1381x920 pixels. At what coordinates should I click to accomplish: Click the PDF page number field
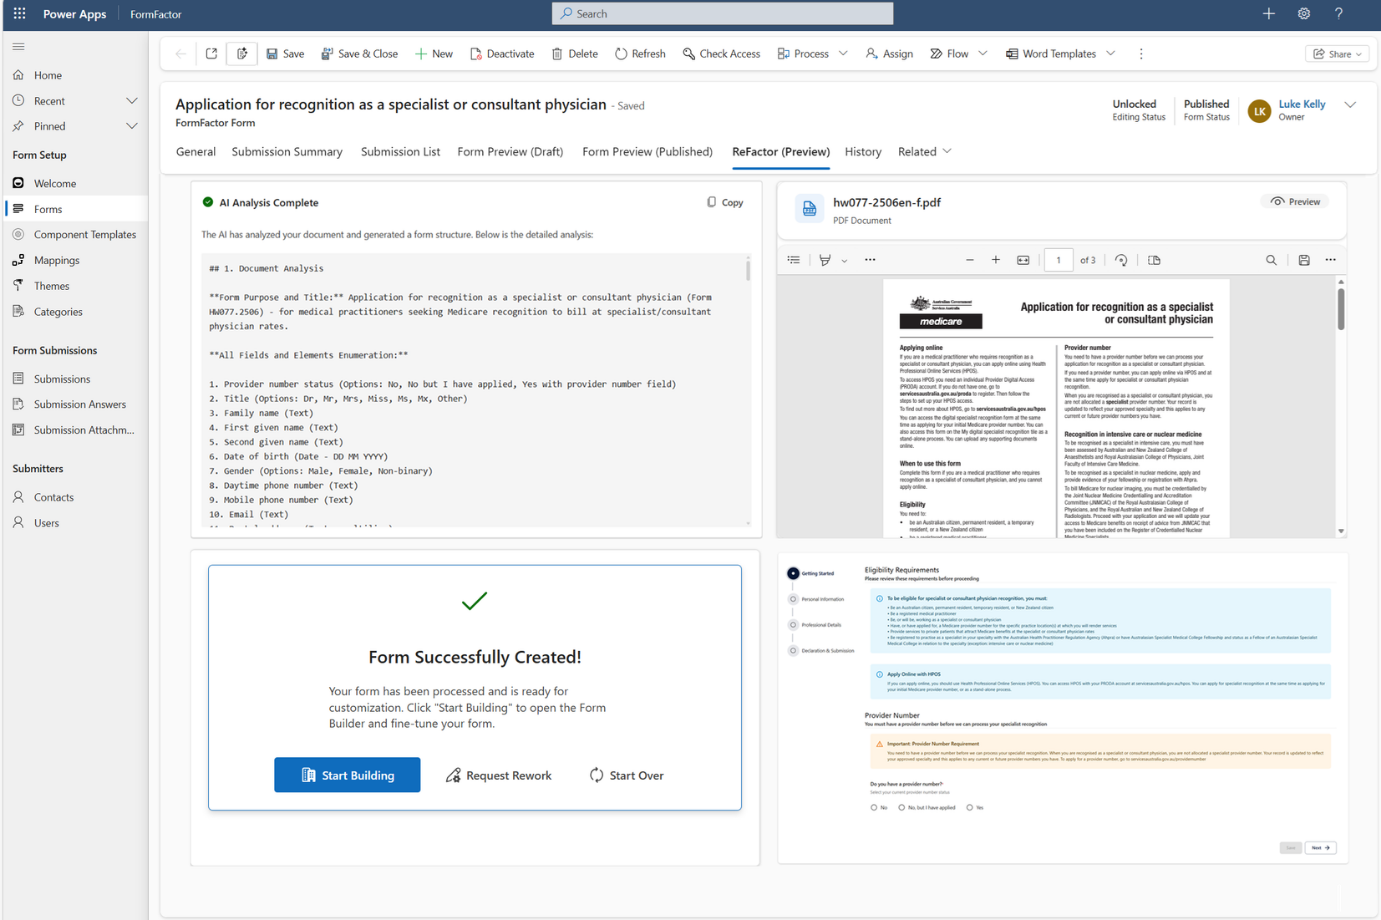(1058, 260)
